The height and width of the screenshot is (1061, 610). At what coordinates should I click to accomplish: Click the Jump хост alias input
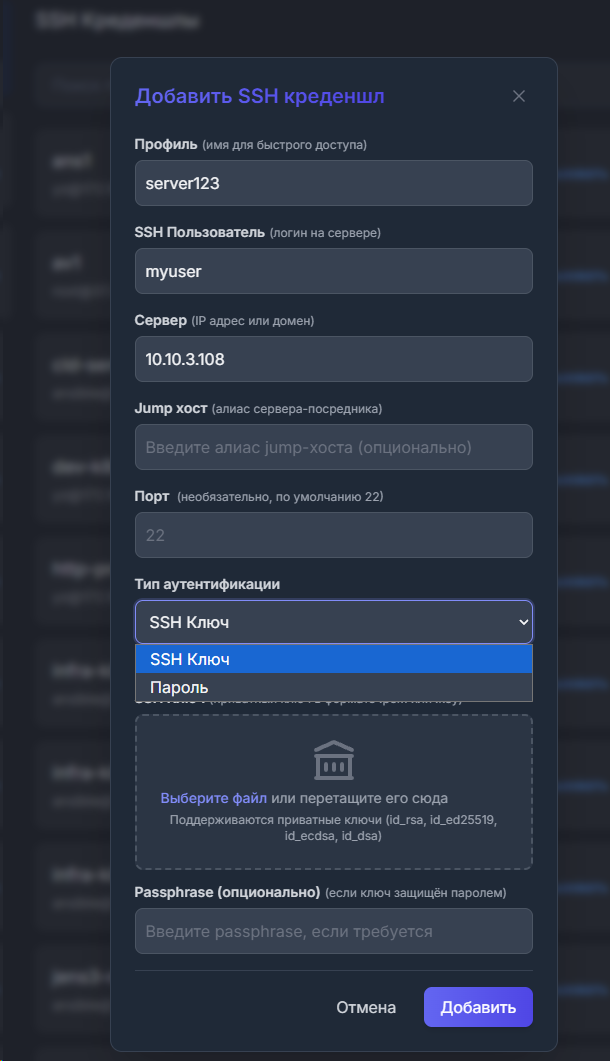tap(334, 447)
